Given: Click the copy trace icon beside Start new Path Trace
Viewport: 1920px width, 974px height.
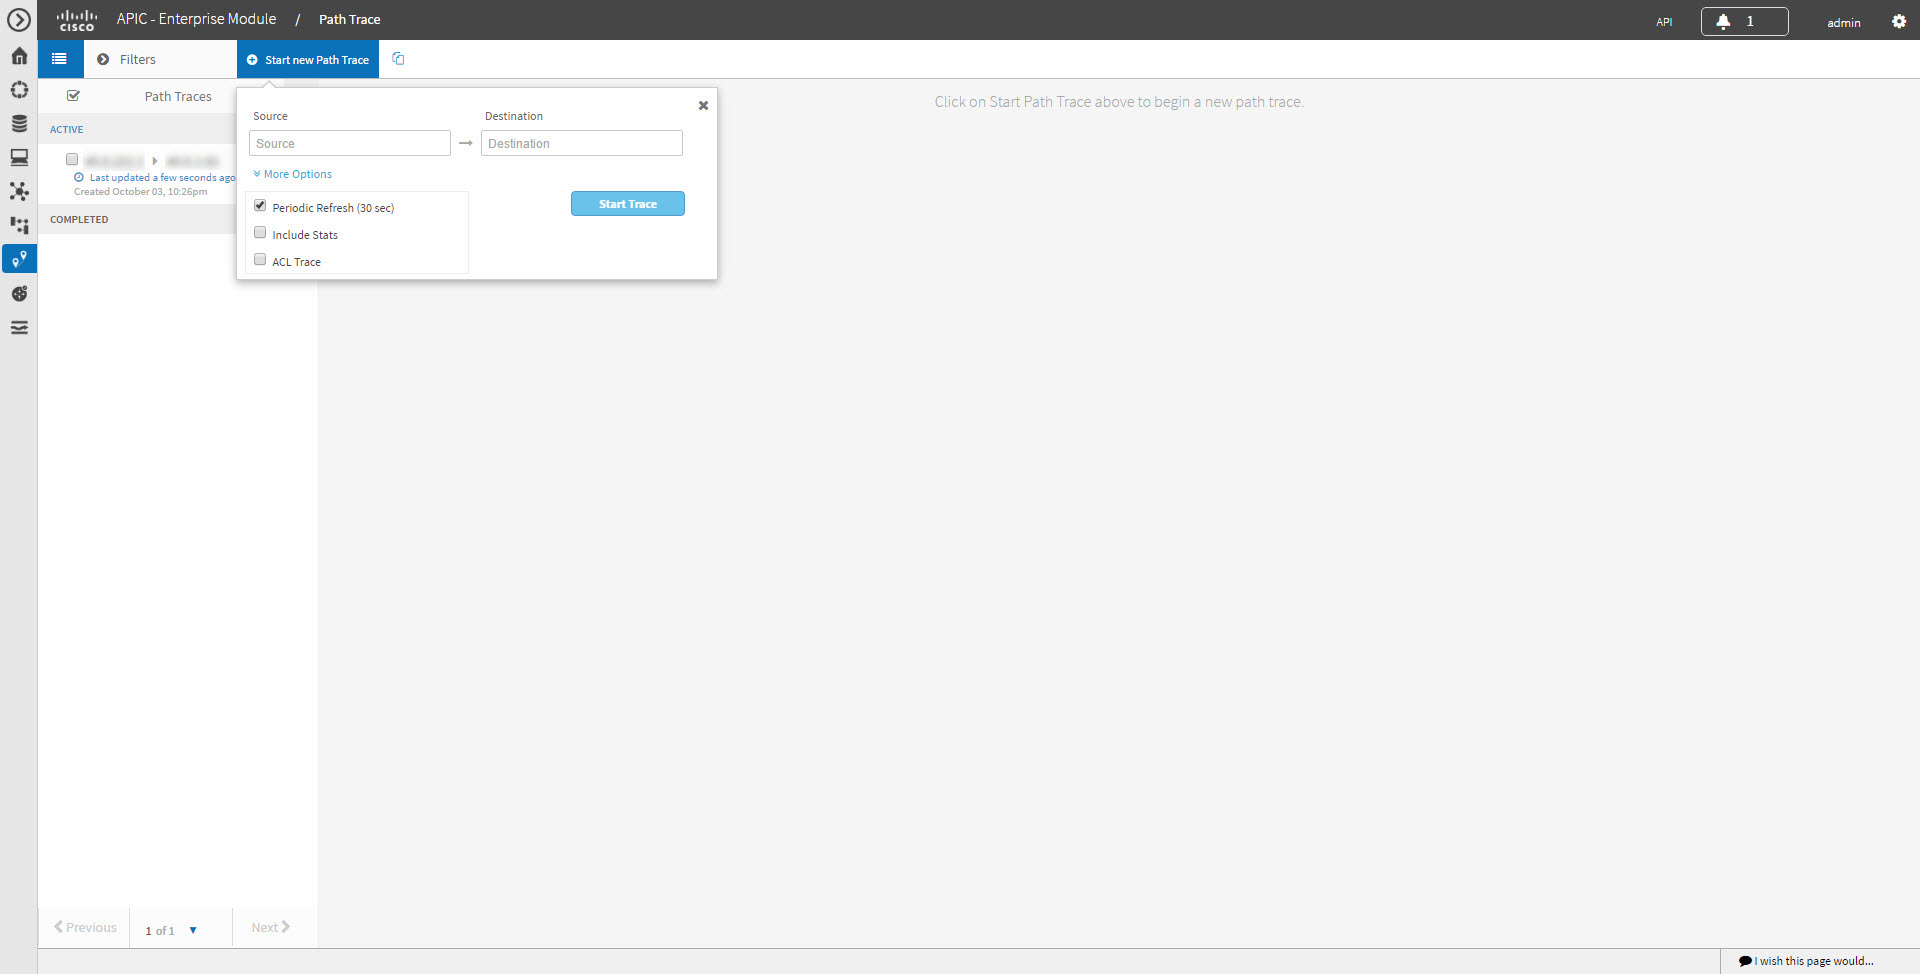Looking at the screenshot, I should click(x=398, y=59).
